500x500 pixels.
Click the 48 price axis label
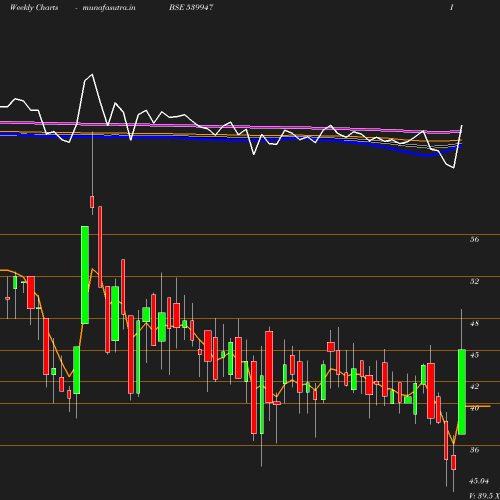pyautogui.click(x=474, y=323)
